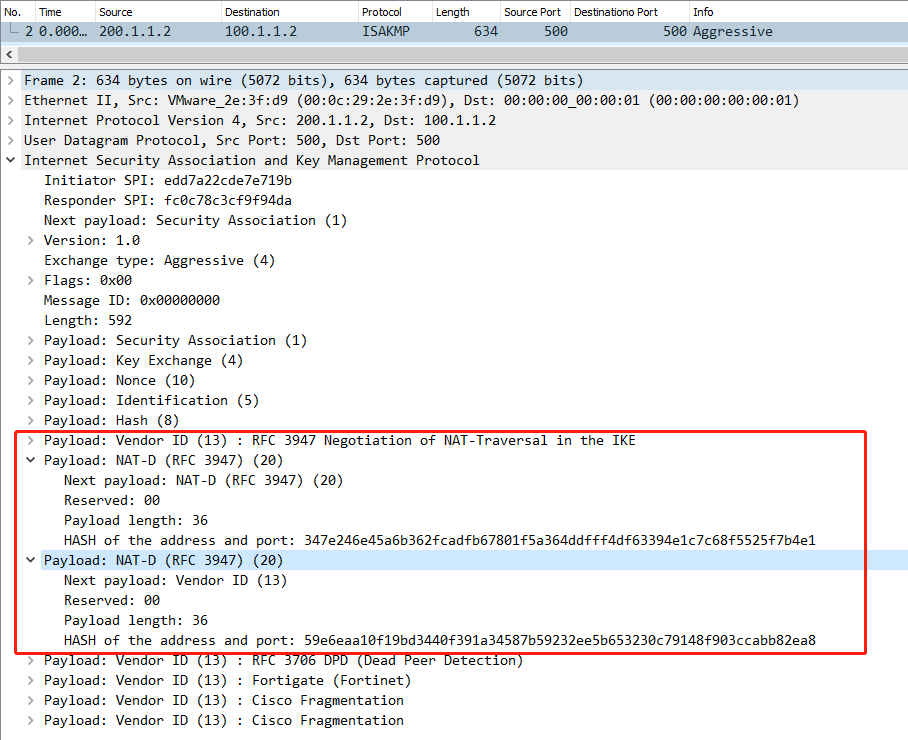Image resolution: width=908 pixels, height=740 pixels.
Task: Expand the Ethernet II layer
Action: pyautogui.click(x=11, y=100)
